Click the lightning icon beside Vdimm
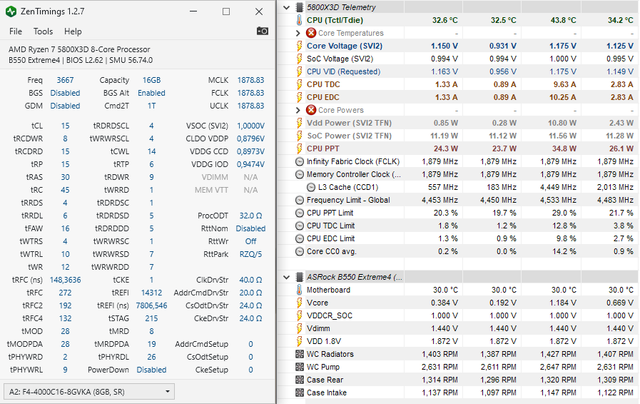This screenshot has height=404, width=640. pyautogui.click(x=299, y=329)
